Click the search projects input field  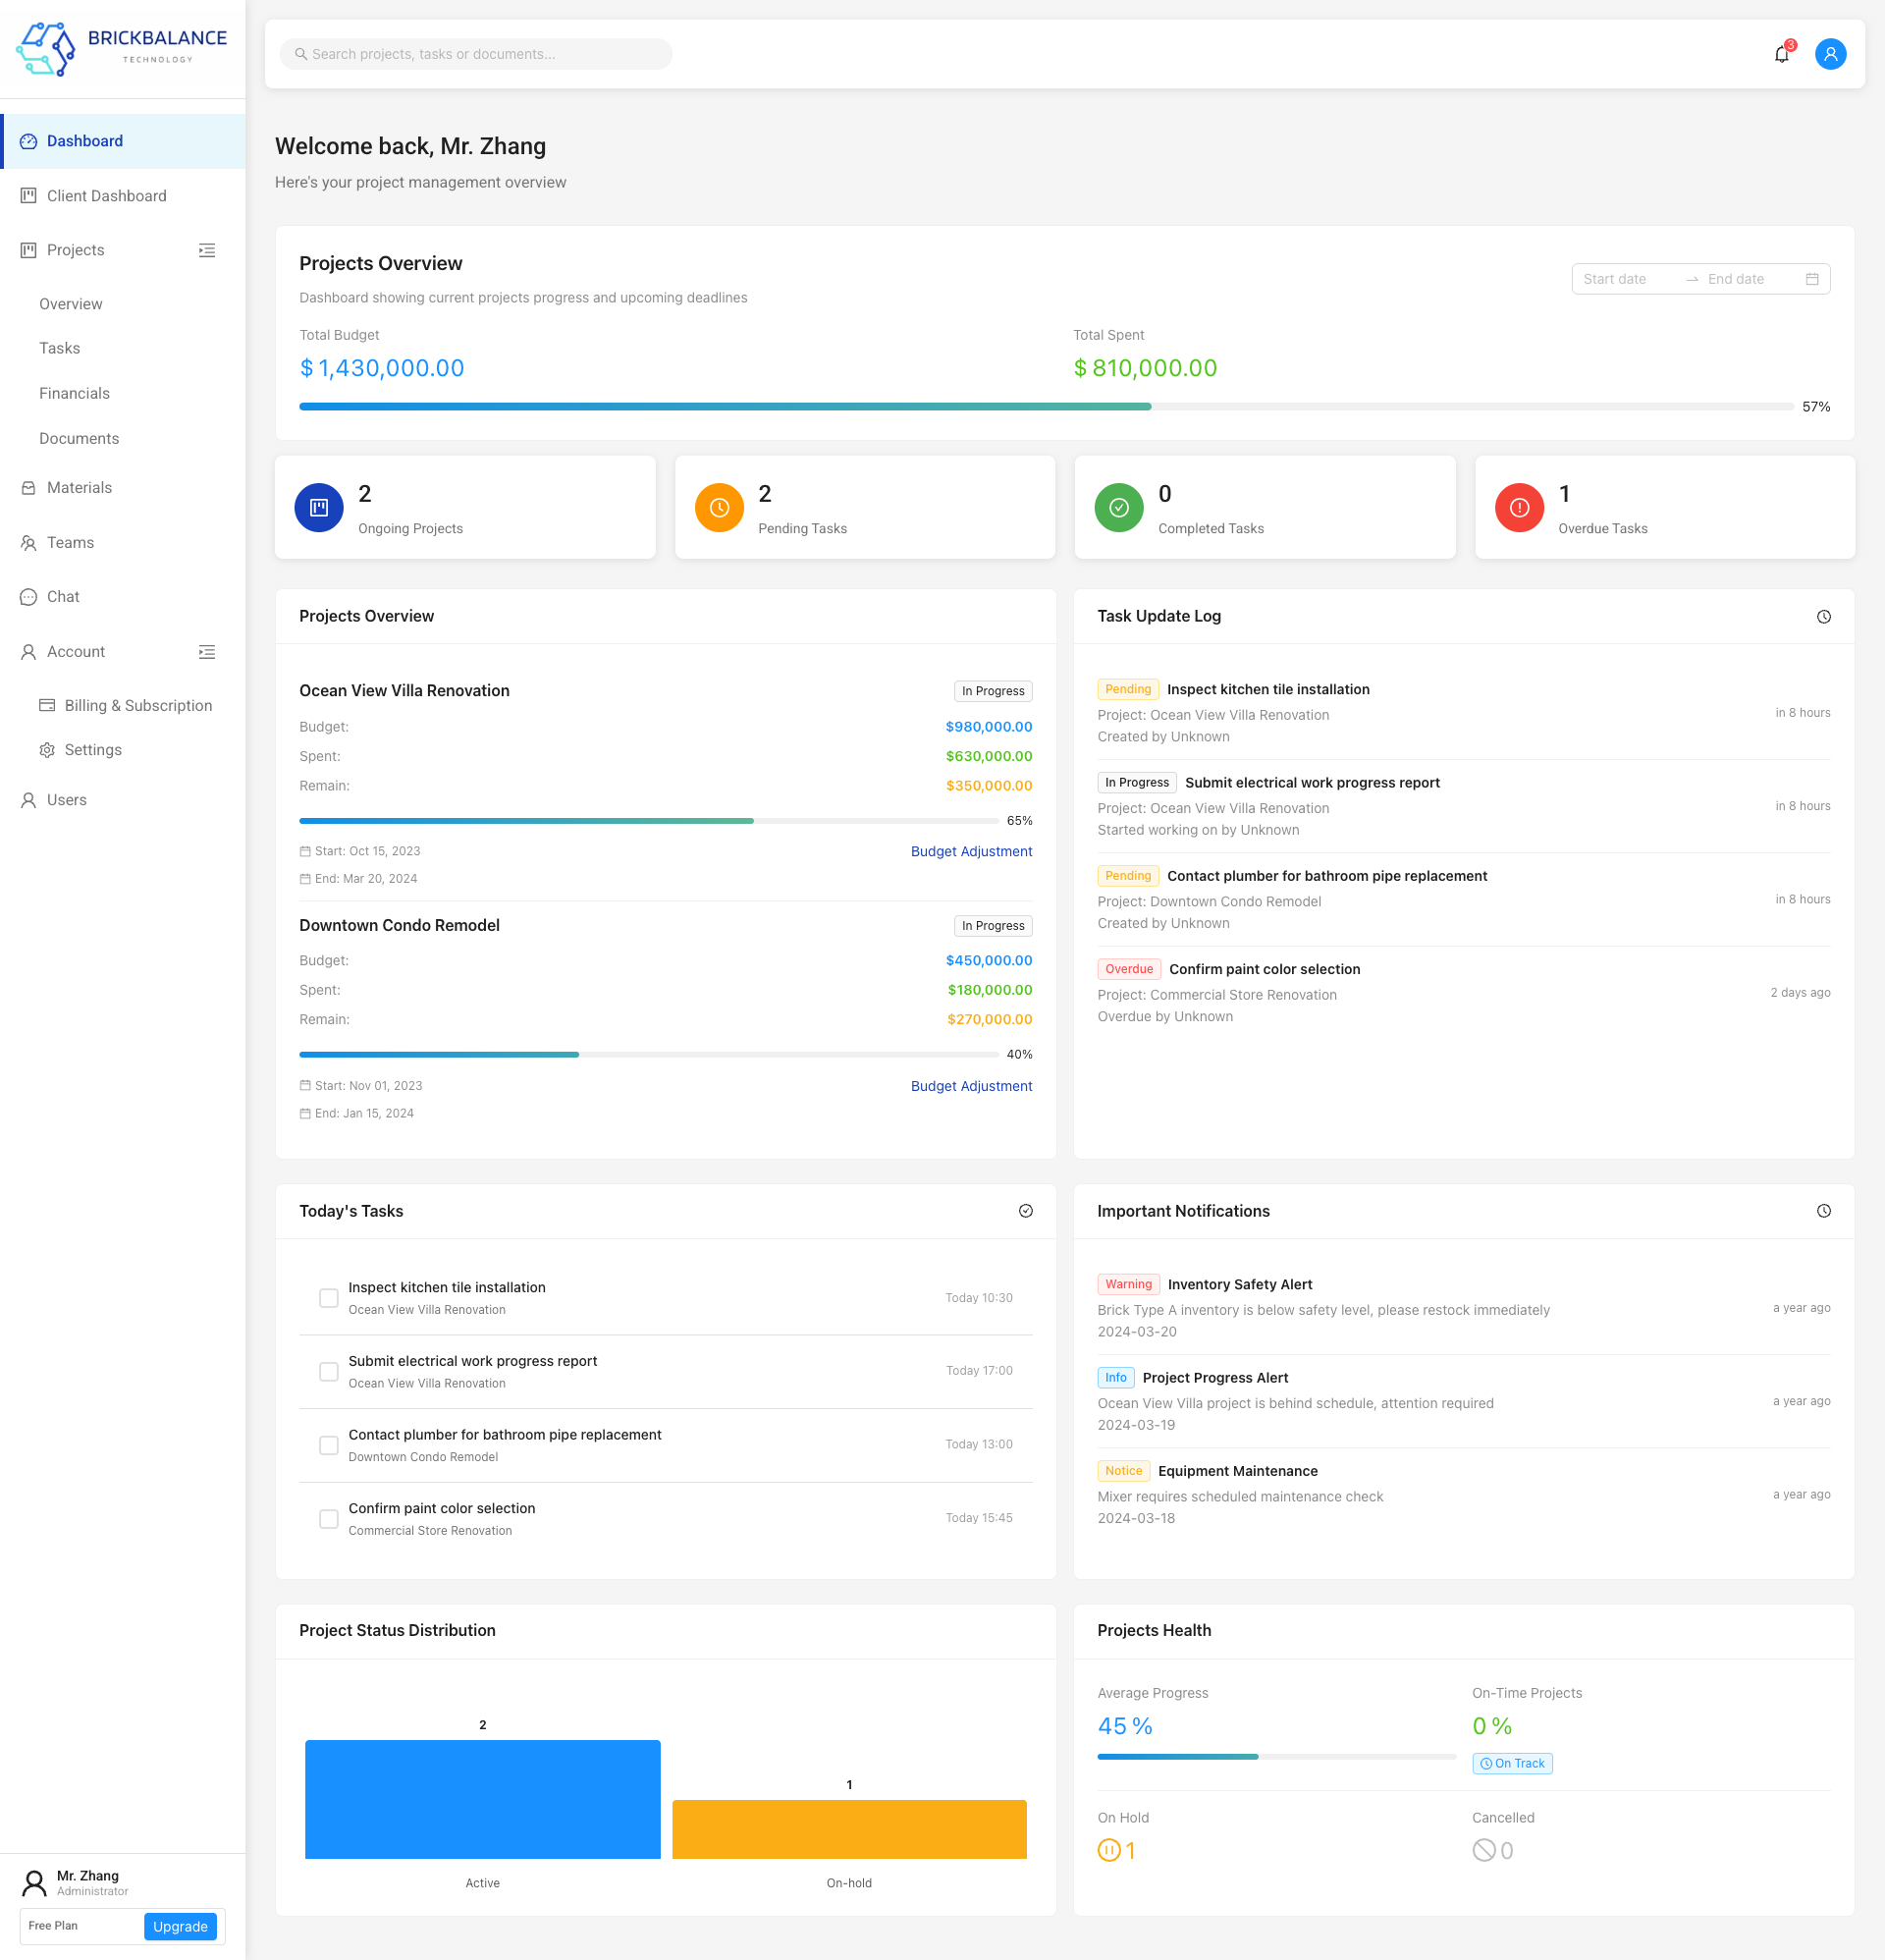tap(476, 54)
